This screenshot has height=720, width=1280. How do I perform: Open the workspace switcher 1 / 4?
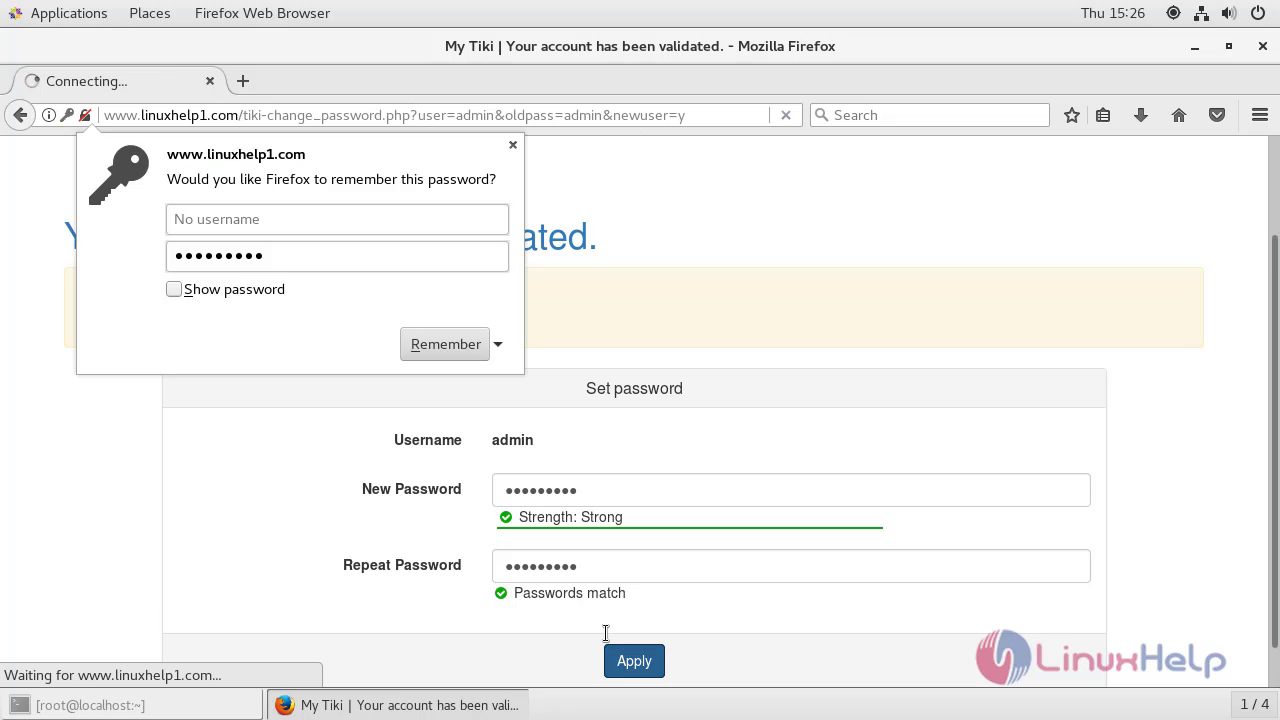(1254, 705)
